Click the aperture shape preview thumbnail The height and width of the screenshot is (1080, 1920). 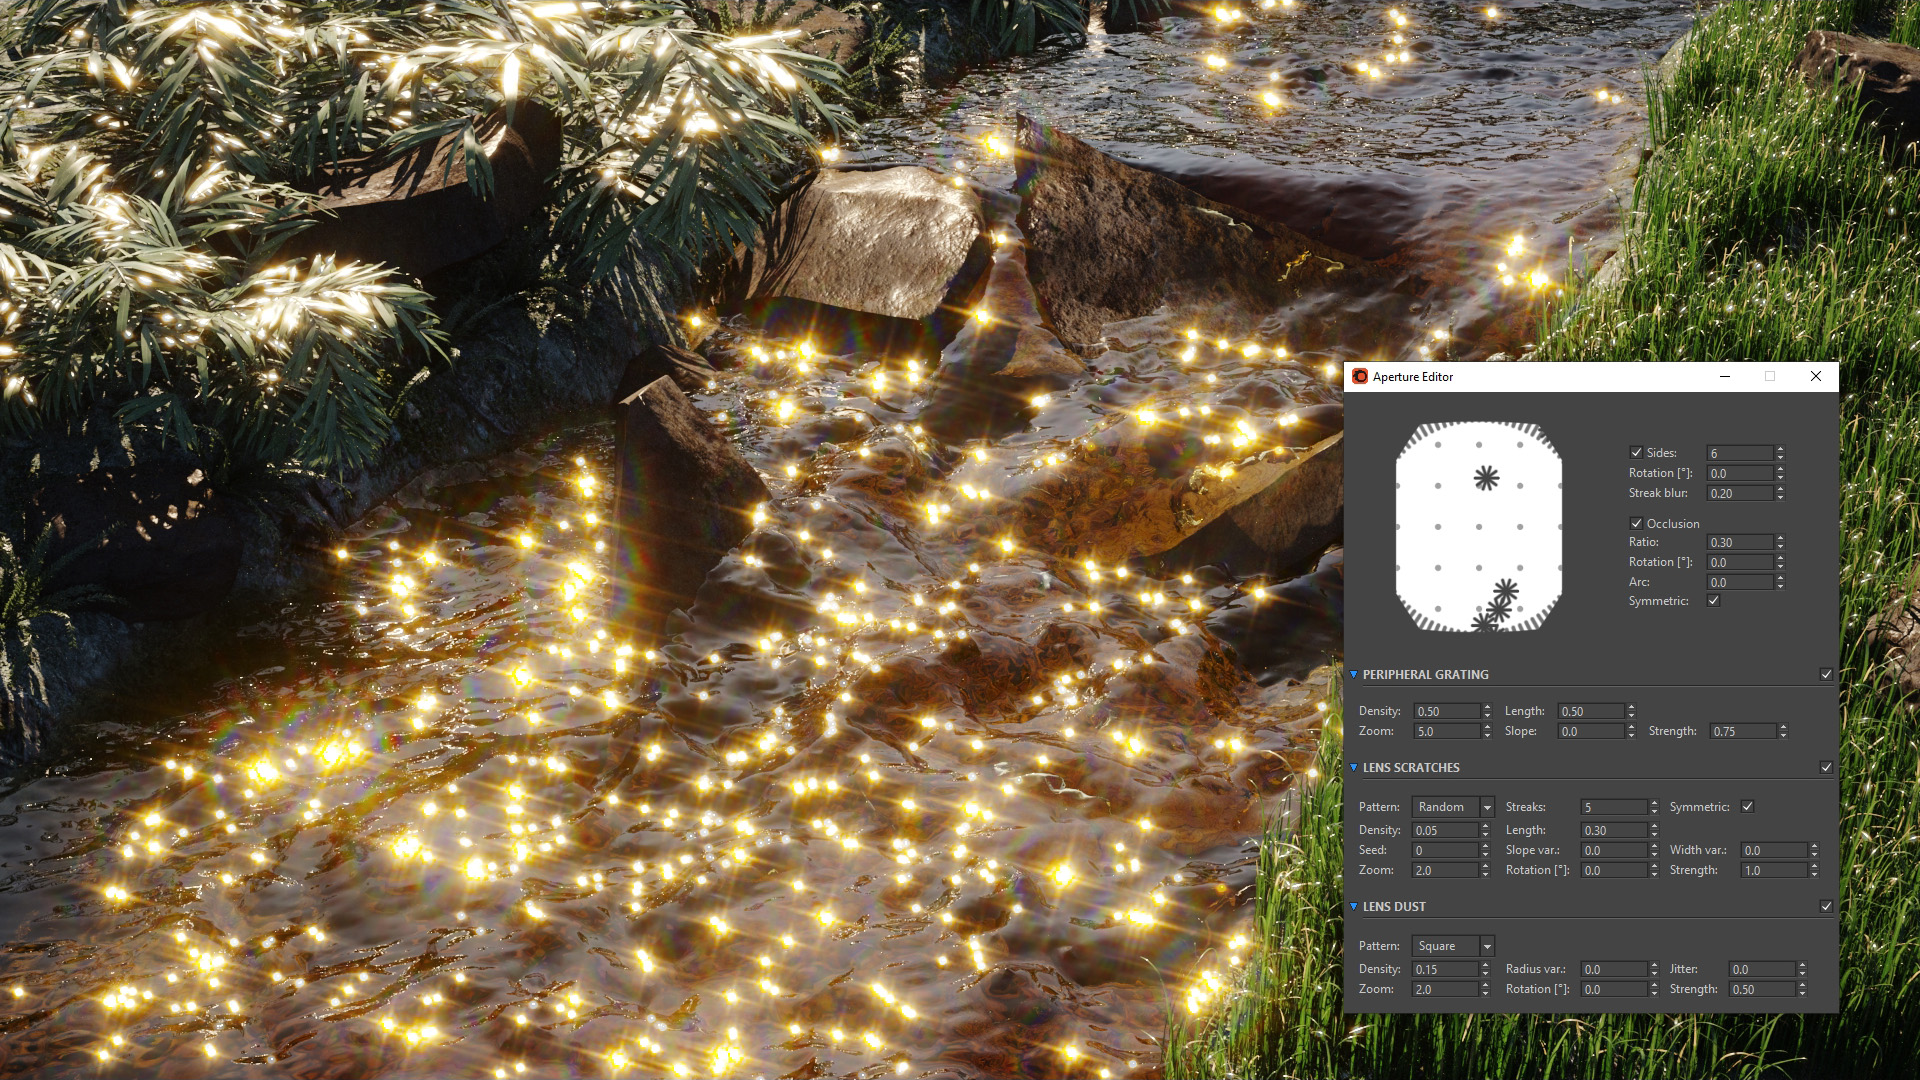pyautogui.click(x=1478, y=527)
